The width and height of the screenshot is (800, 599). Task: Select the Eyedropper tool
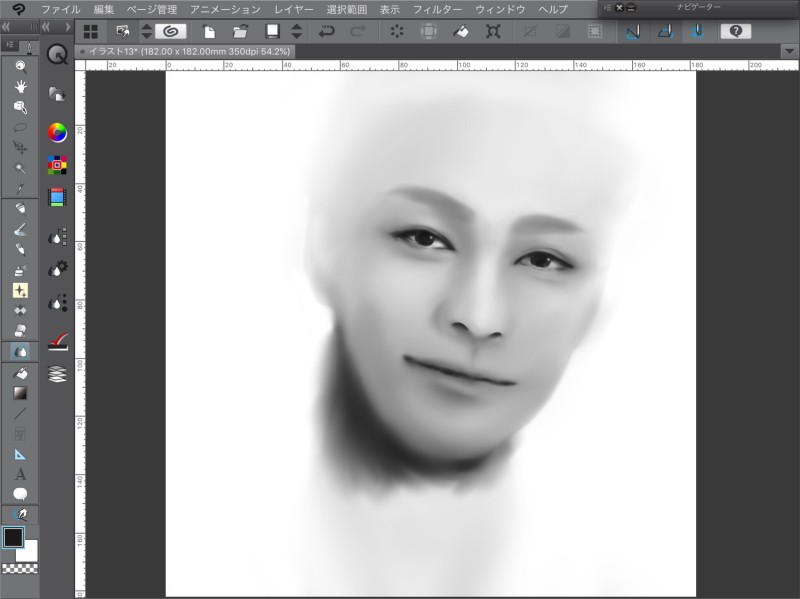point(20,188)
